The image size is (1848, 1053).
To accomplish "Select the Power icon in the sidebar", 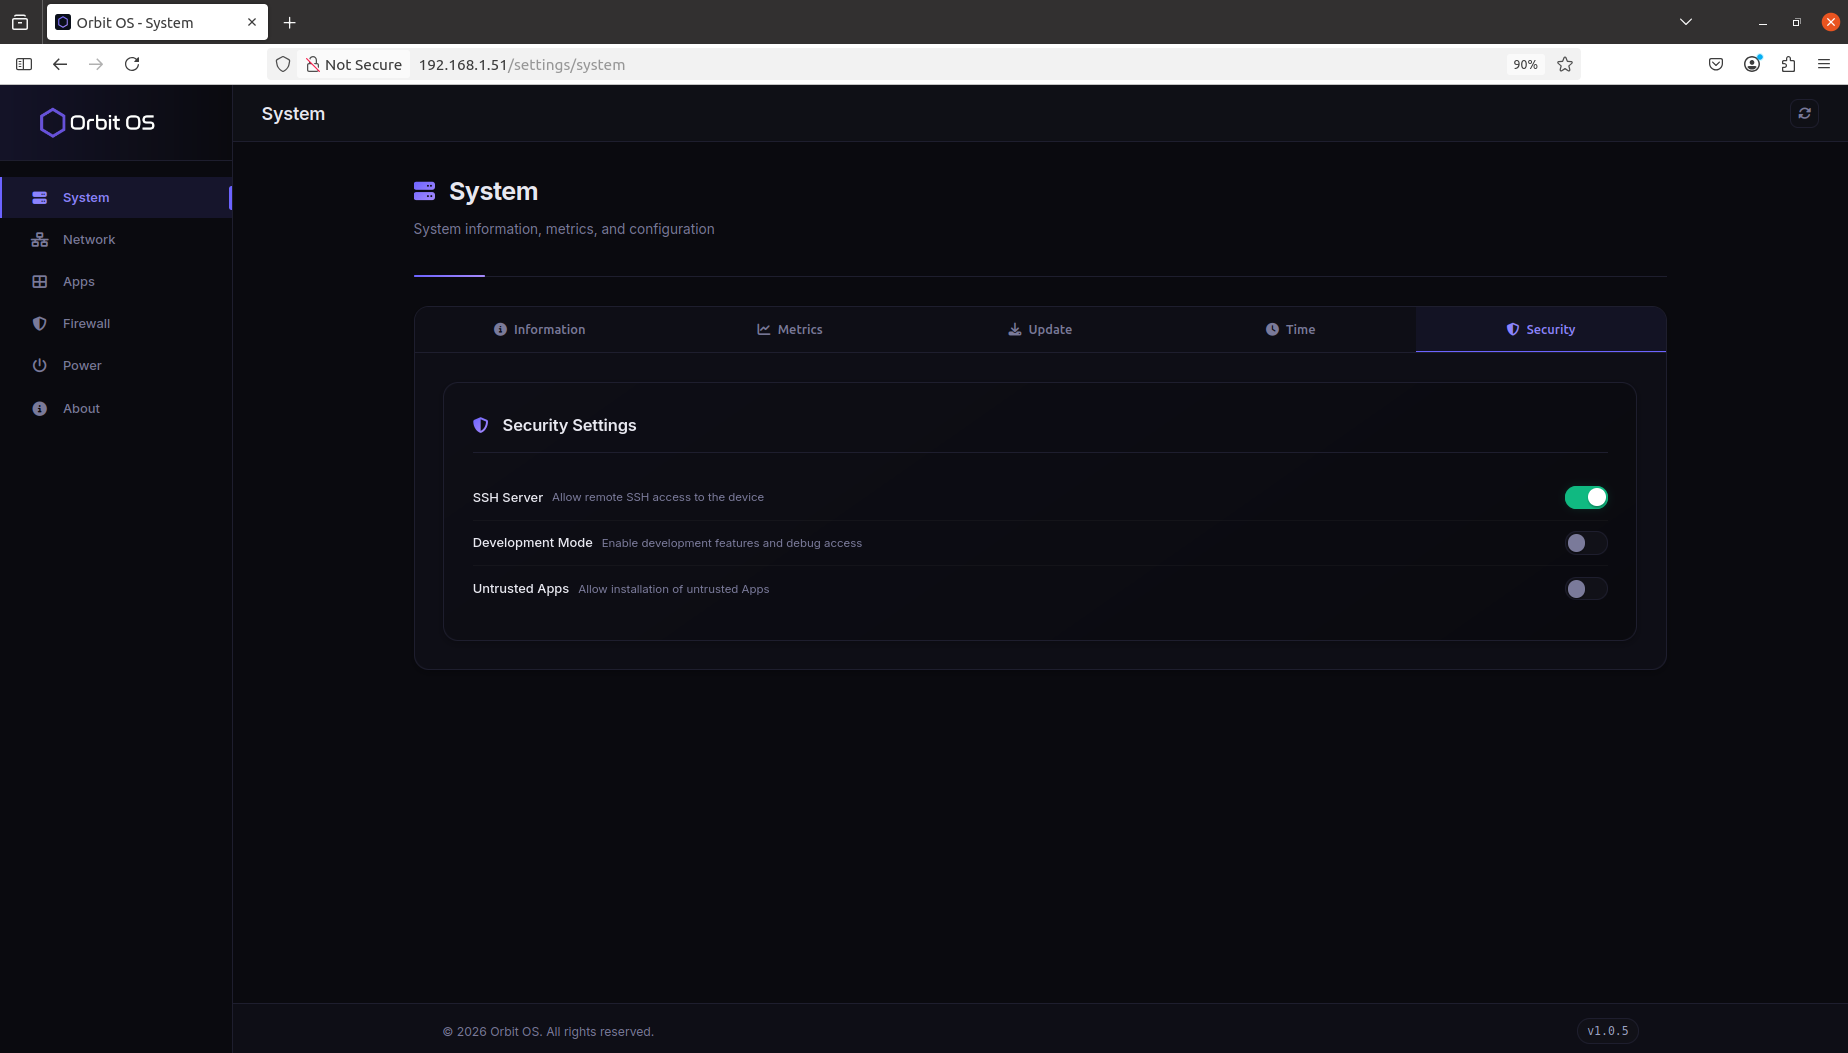I will tap(39, 365).
